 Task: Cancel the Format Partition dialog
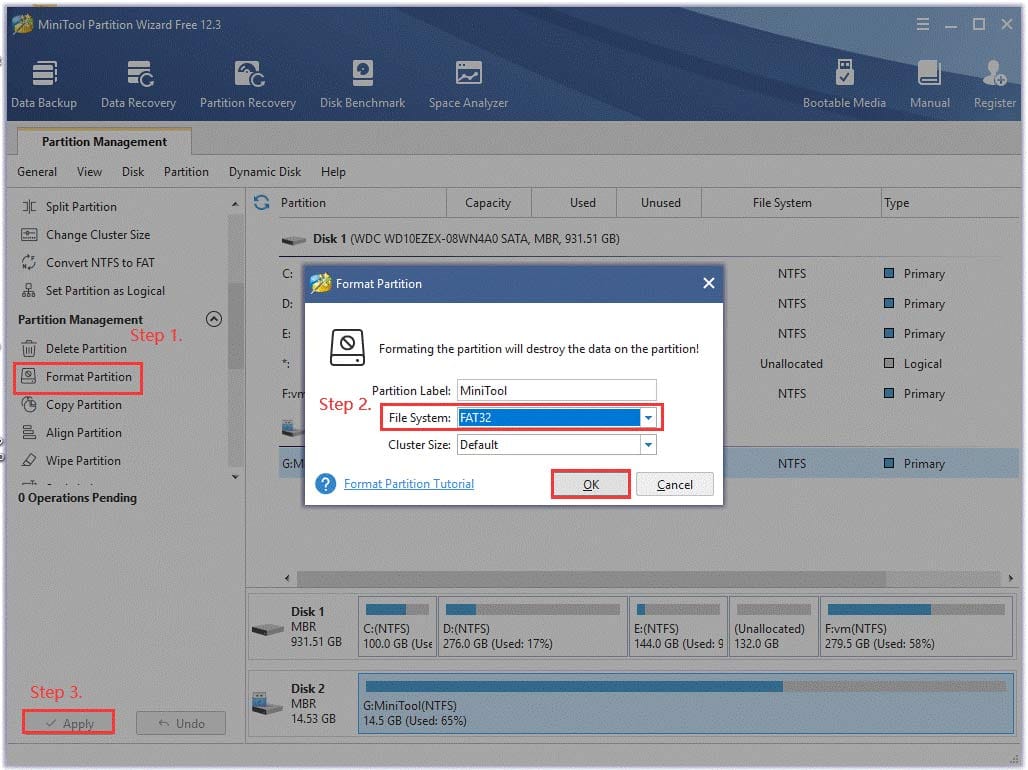(675, 485)
